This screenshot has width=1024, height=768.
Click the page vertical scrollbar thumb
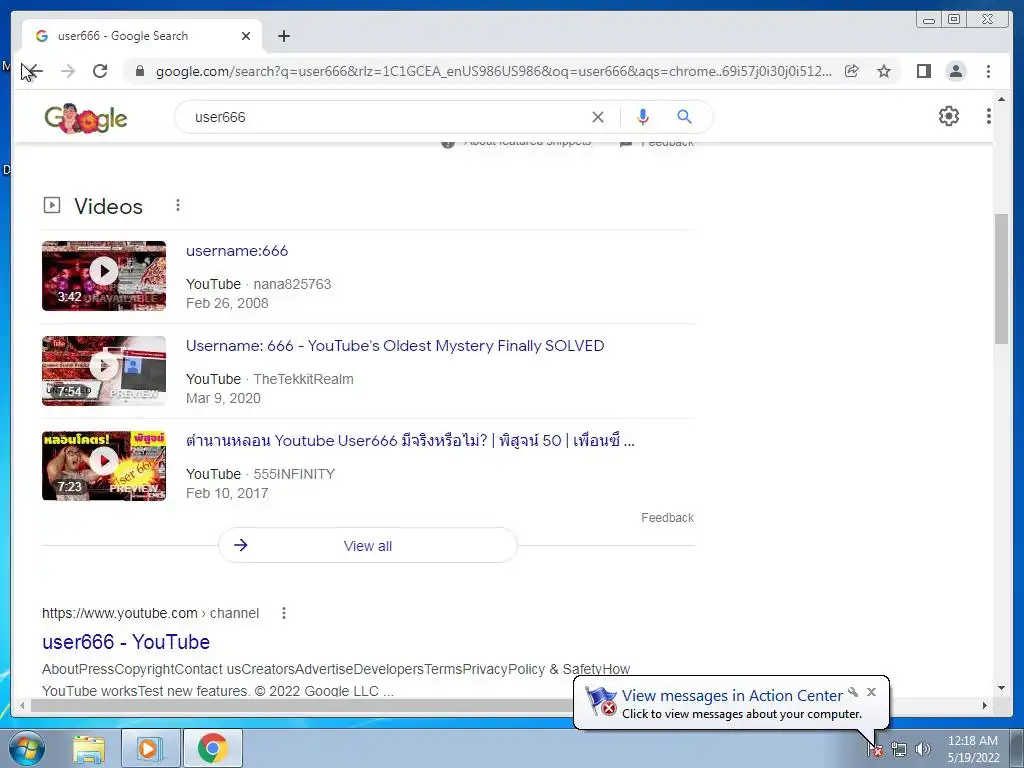click(1001, 278)
